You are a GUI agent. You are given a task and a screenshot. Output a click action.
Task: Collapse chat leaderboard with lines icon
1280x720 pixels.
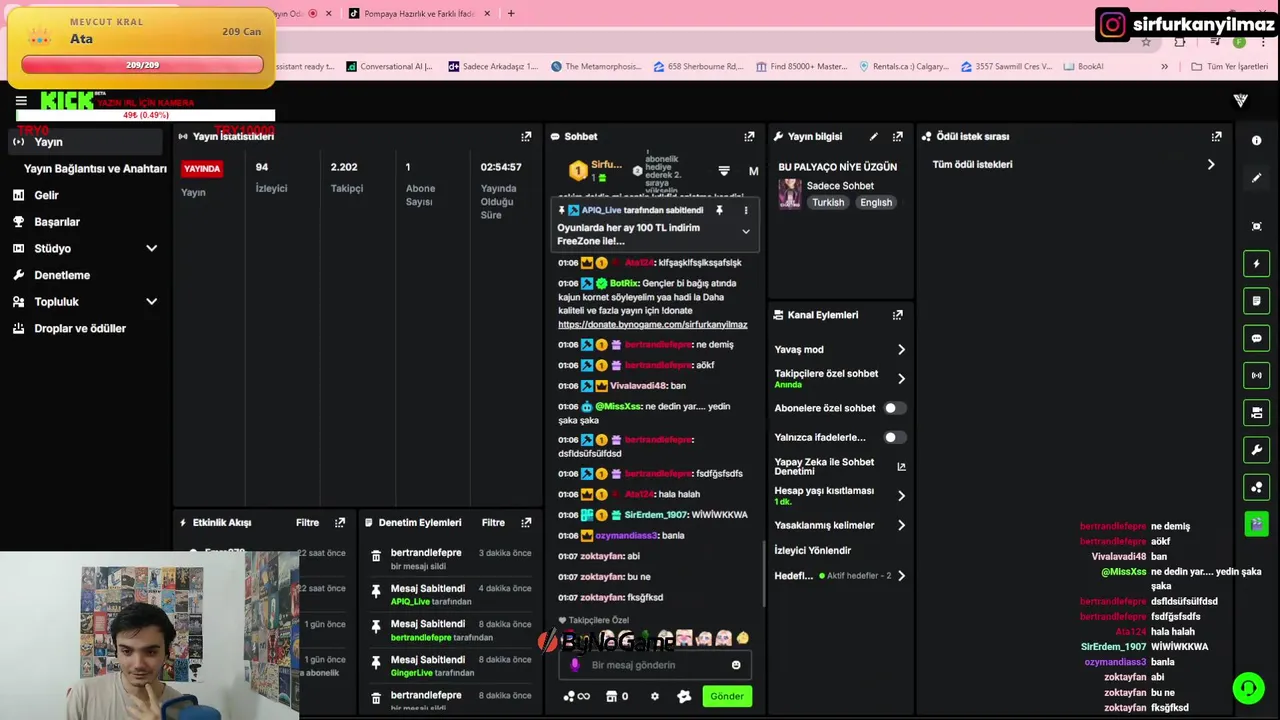pos(724,171)
